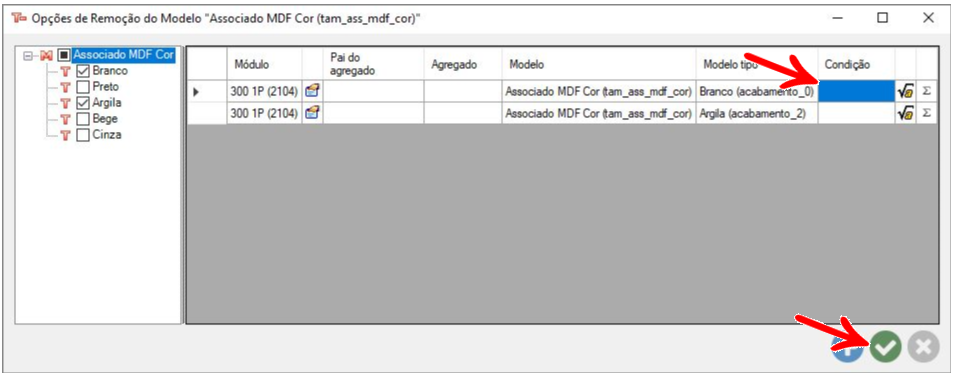Screen dimensions: 954x377
Task: Open formula editor icon in Argila row
Action: click(905, 113)
